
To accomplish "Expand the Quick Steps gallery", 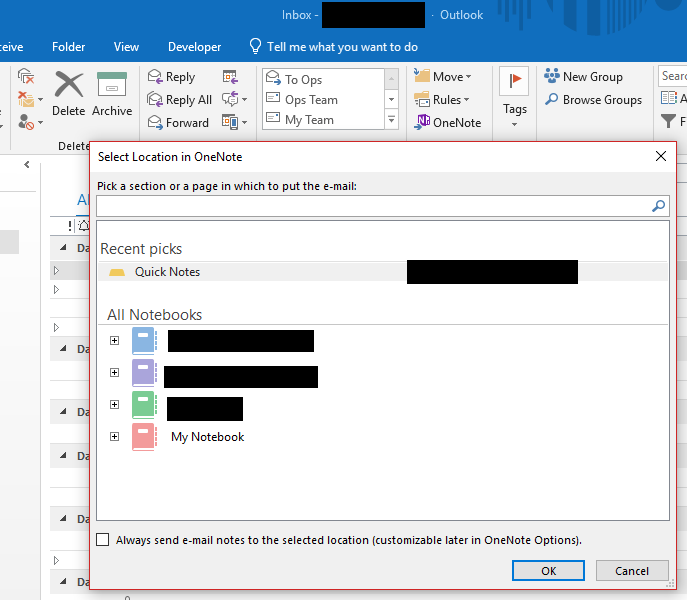I will (391, 120).
